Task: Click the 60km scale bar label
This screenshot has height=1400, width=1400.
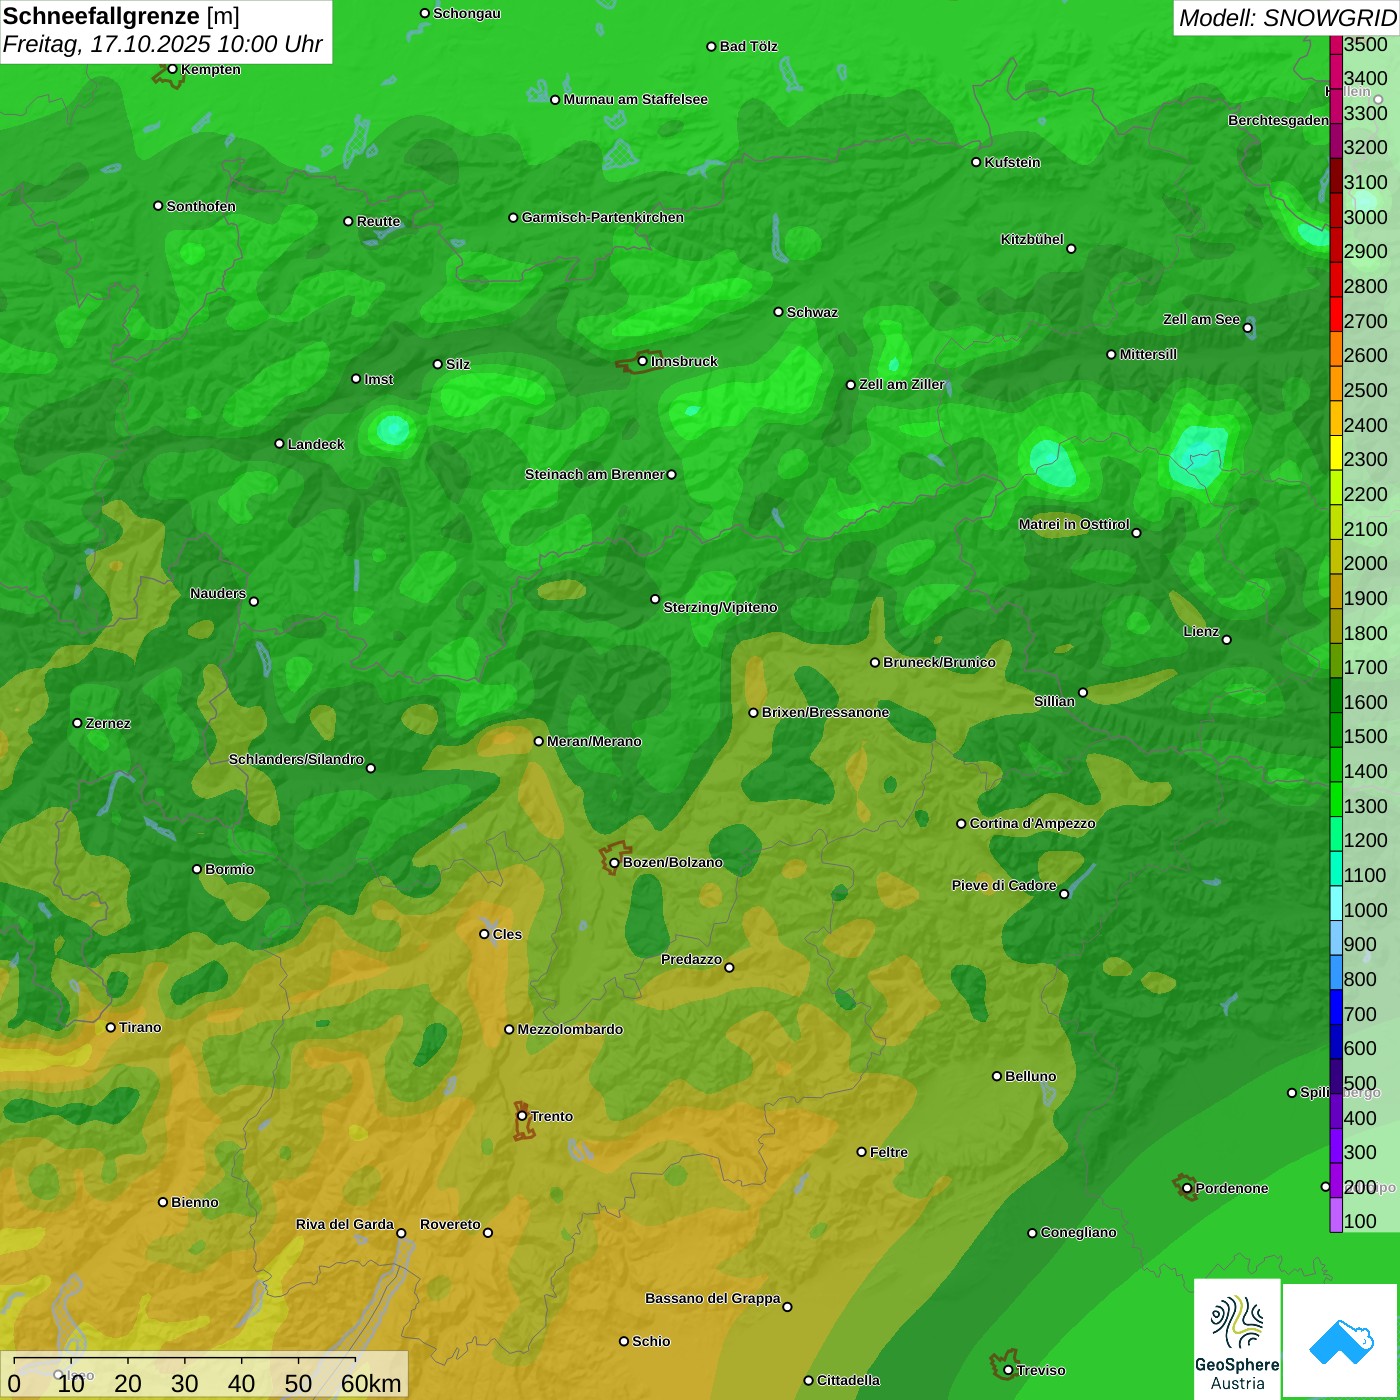Action: click(371, 1384)
